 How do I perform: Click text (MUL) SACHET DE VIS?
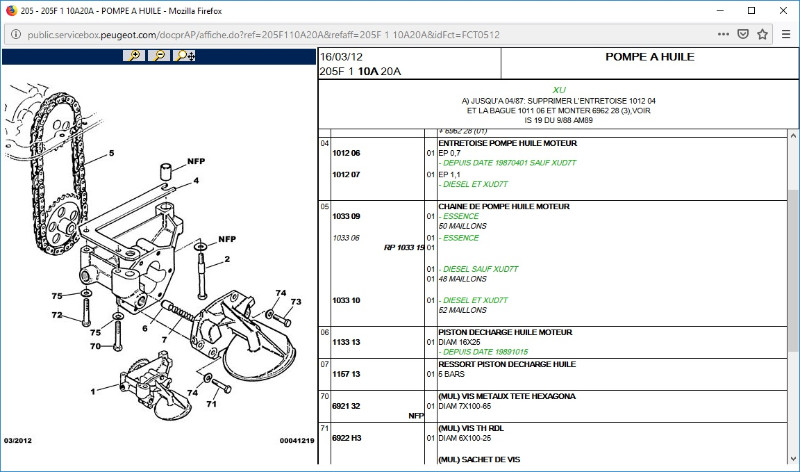click(x=479, y=460)
